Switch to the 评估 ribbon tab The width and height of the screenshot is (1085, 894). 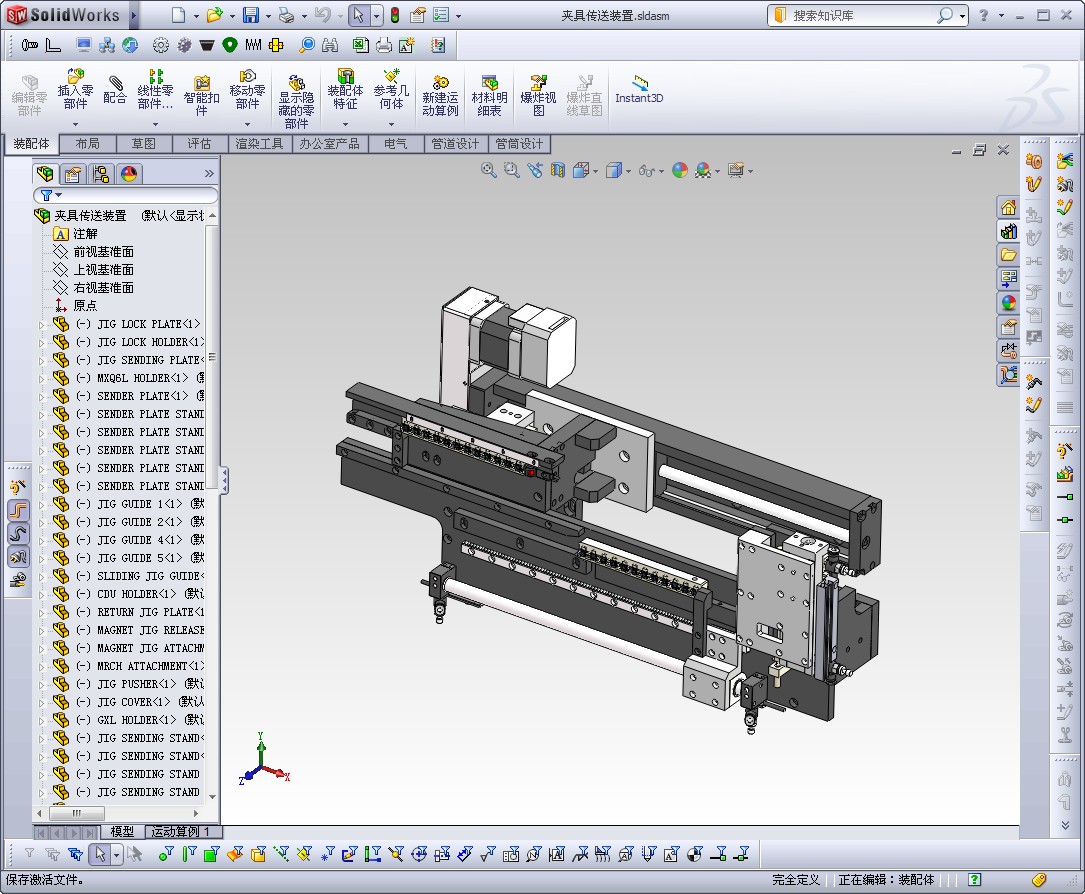[199, 144]
